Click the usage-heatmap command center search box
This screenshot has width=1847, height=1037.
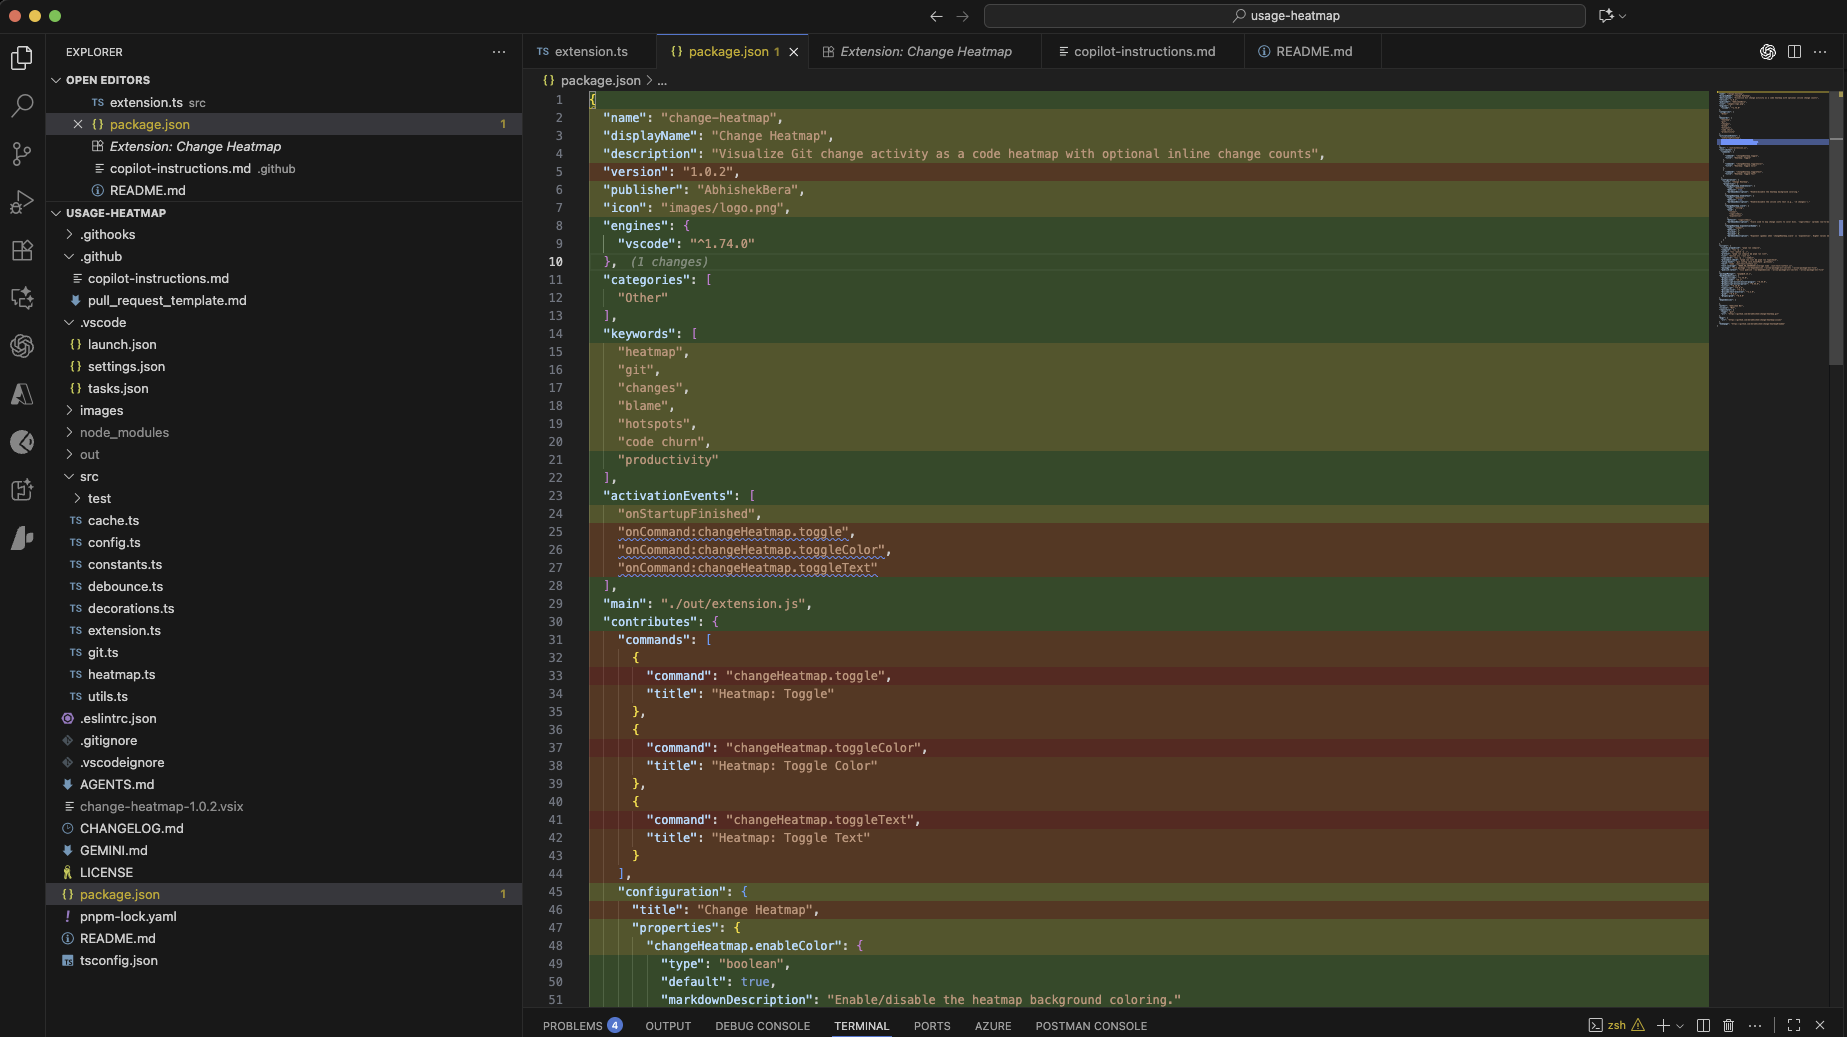click(1284, 16)
